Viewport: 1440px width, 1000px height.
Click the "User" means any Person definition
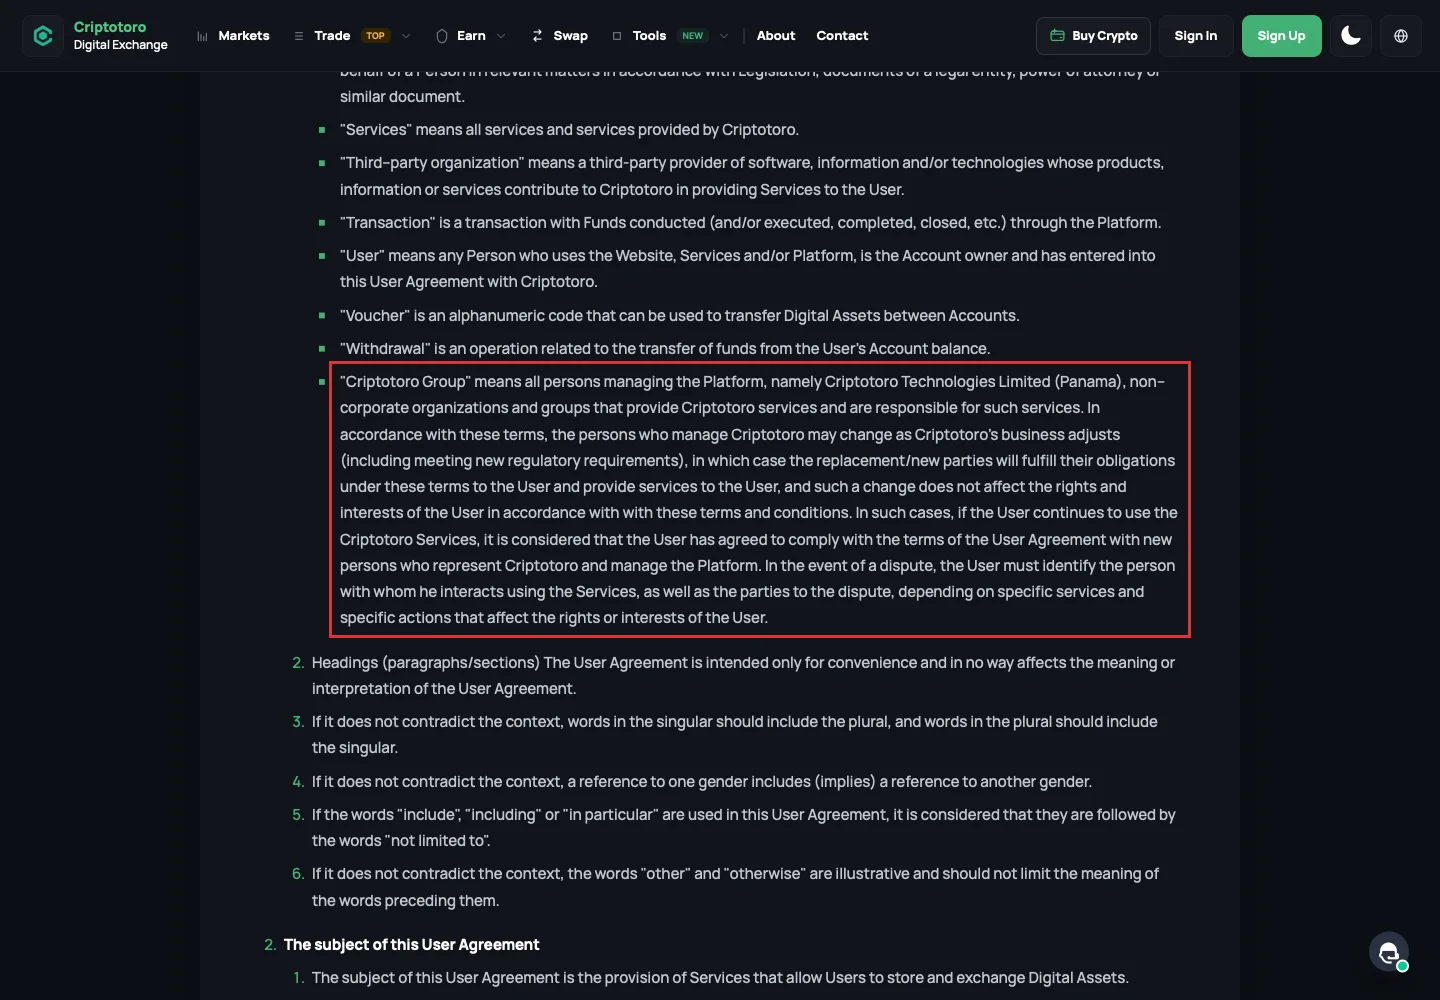click(748, 269)
